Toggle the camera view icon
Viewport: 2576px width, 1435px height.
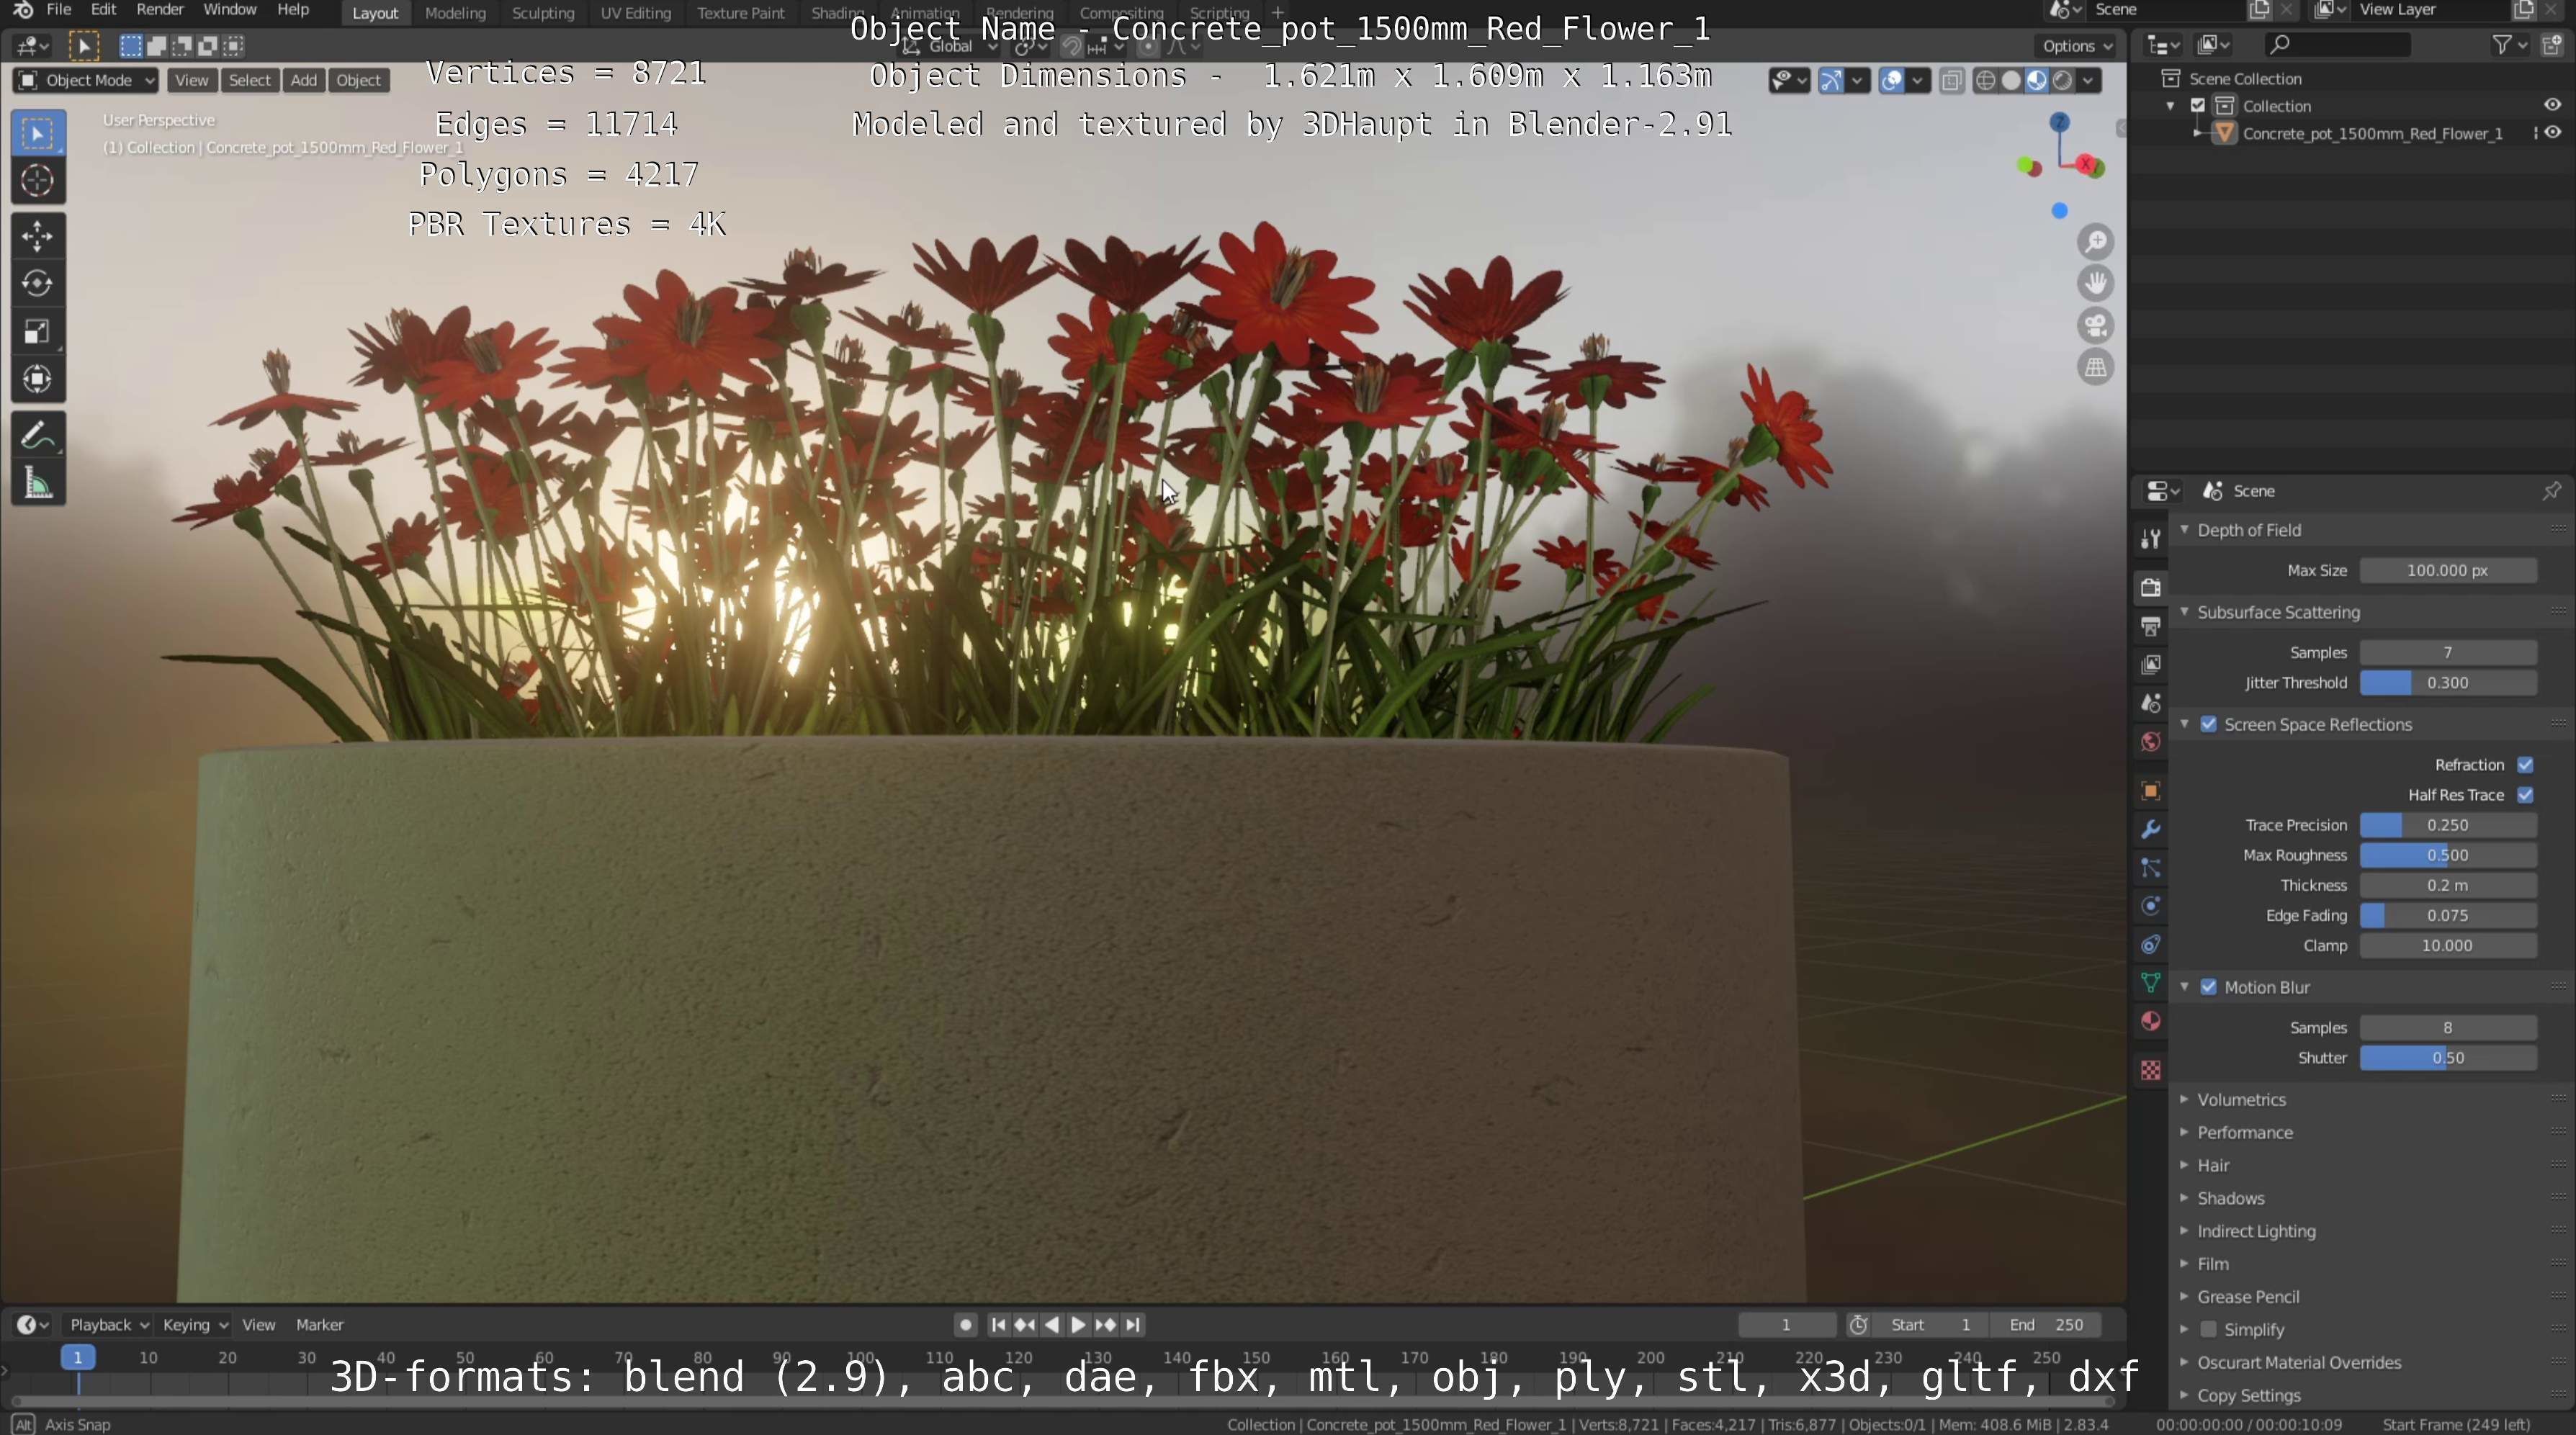click(x=2096, y=326)
